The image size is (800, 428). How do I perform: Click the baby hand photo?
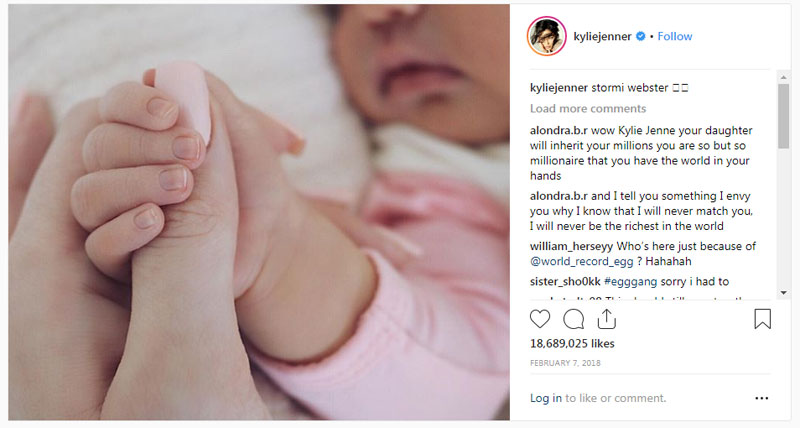point(259,212)
